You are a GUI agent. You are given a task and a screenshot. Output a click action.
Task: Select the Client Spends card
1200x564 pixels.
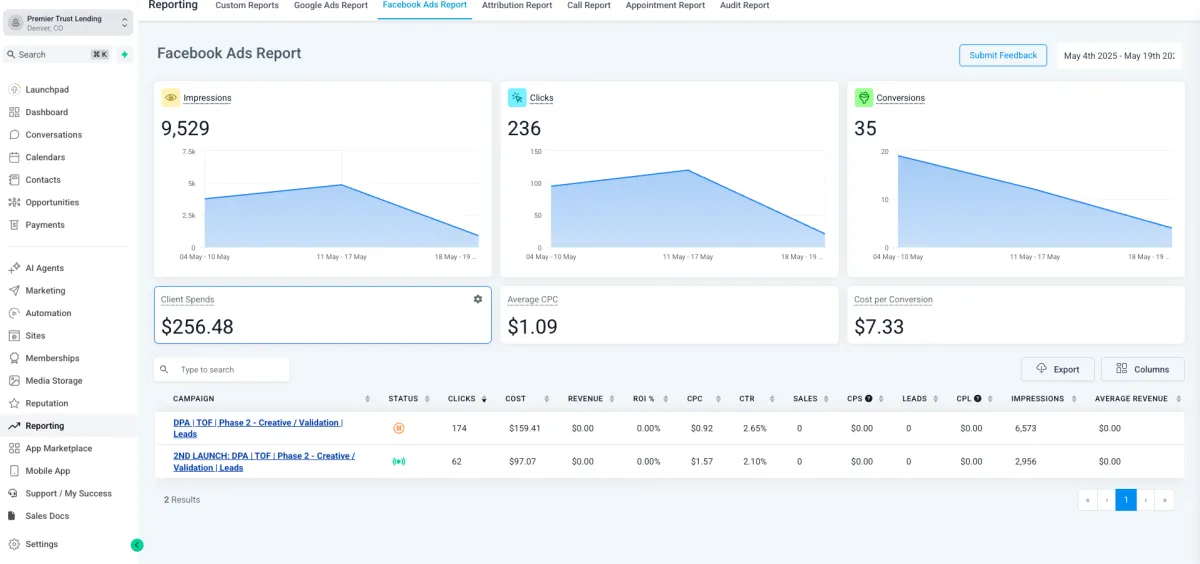tap(323, 315)
